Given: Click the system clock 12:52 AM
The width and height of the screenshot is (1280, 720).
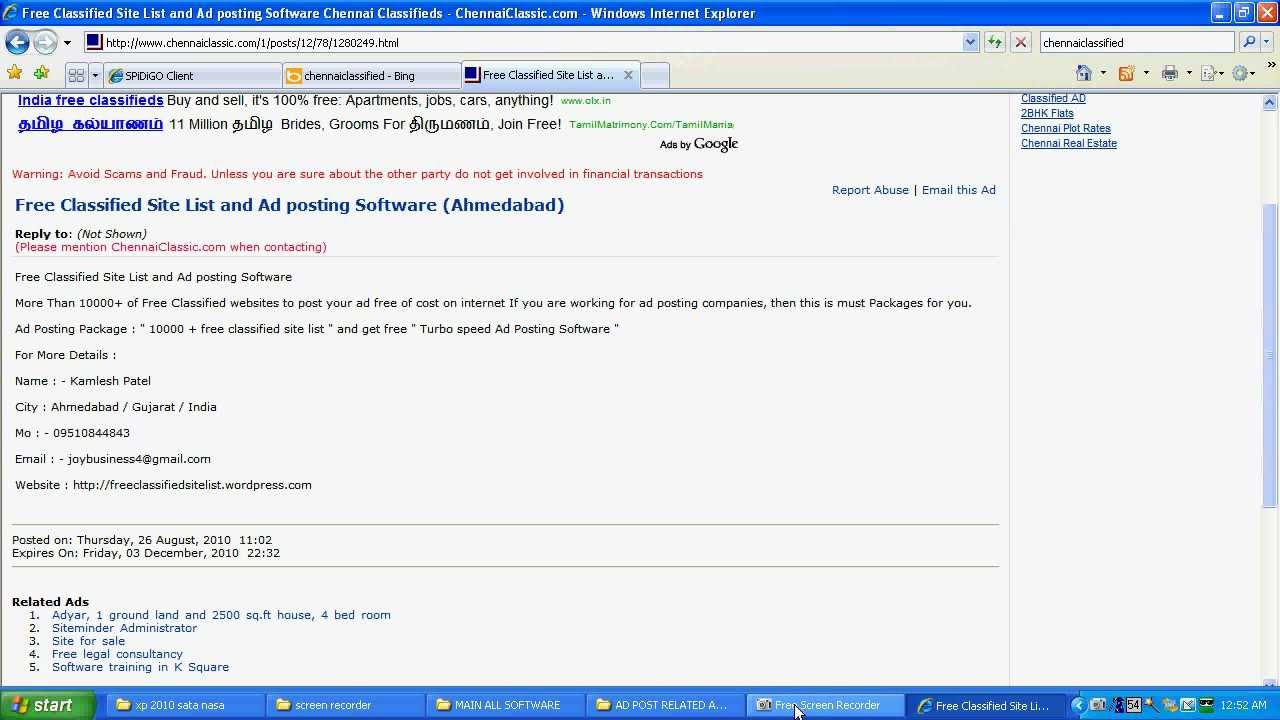Looking at the screenshot, I should pyautogui.click(x=1243, y=705).
